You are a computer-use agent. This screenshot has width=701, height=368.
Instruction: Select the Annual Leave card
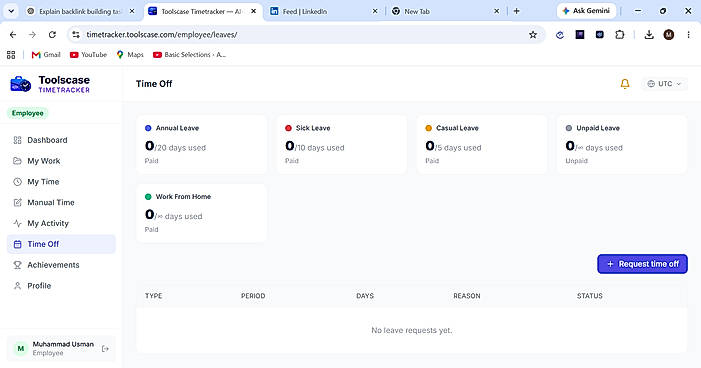point(202,144)
